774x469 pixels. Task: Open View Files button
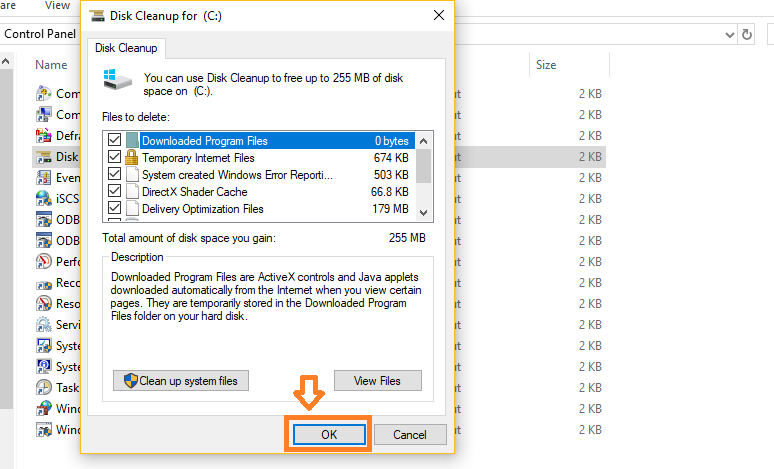pos(378,381)
